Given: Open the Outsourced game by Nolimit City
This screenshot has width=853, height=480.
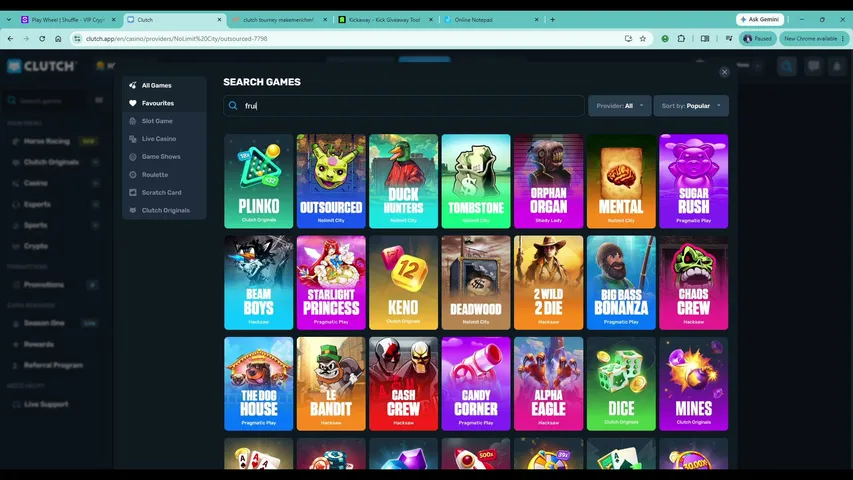Looking at the screenshot, I should tap(331, 181).
